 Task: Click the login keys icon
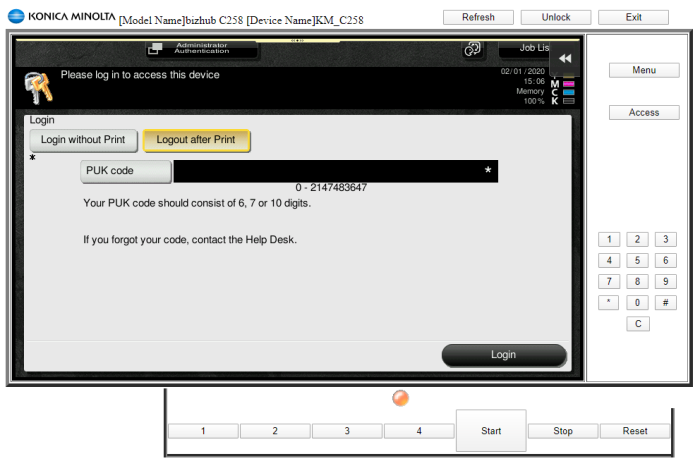point(37,88)
